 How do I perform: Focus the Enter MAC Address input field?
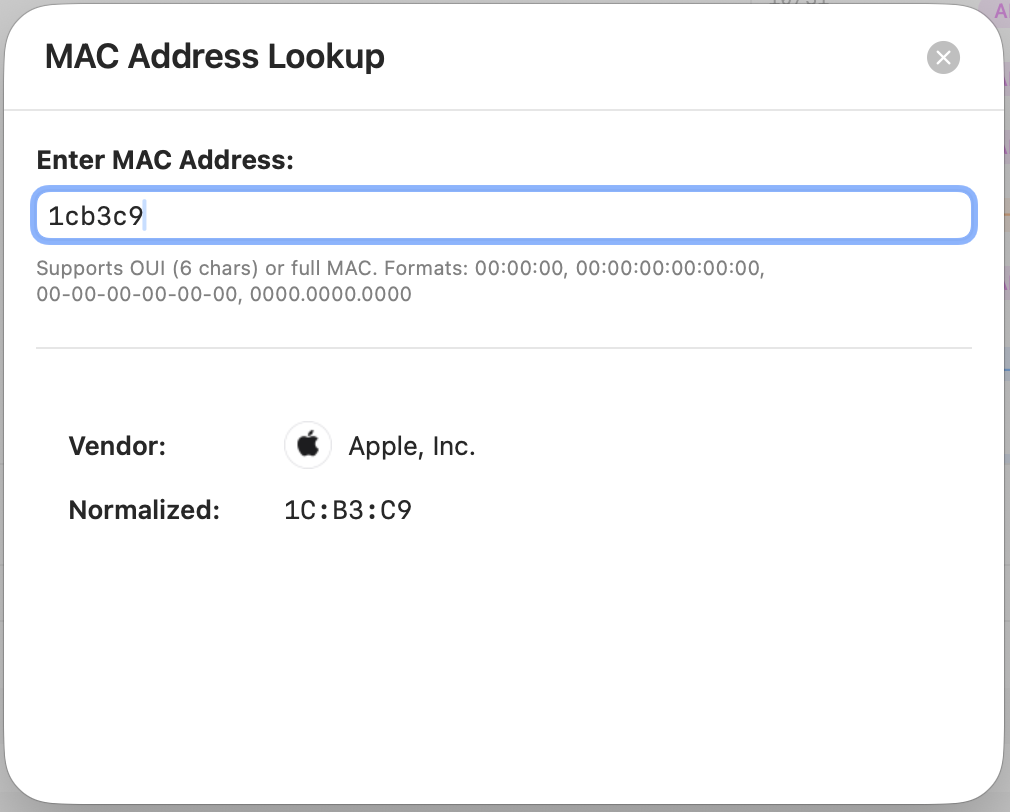point(504,215)
